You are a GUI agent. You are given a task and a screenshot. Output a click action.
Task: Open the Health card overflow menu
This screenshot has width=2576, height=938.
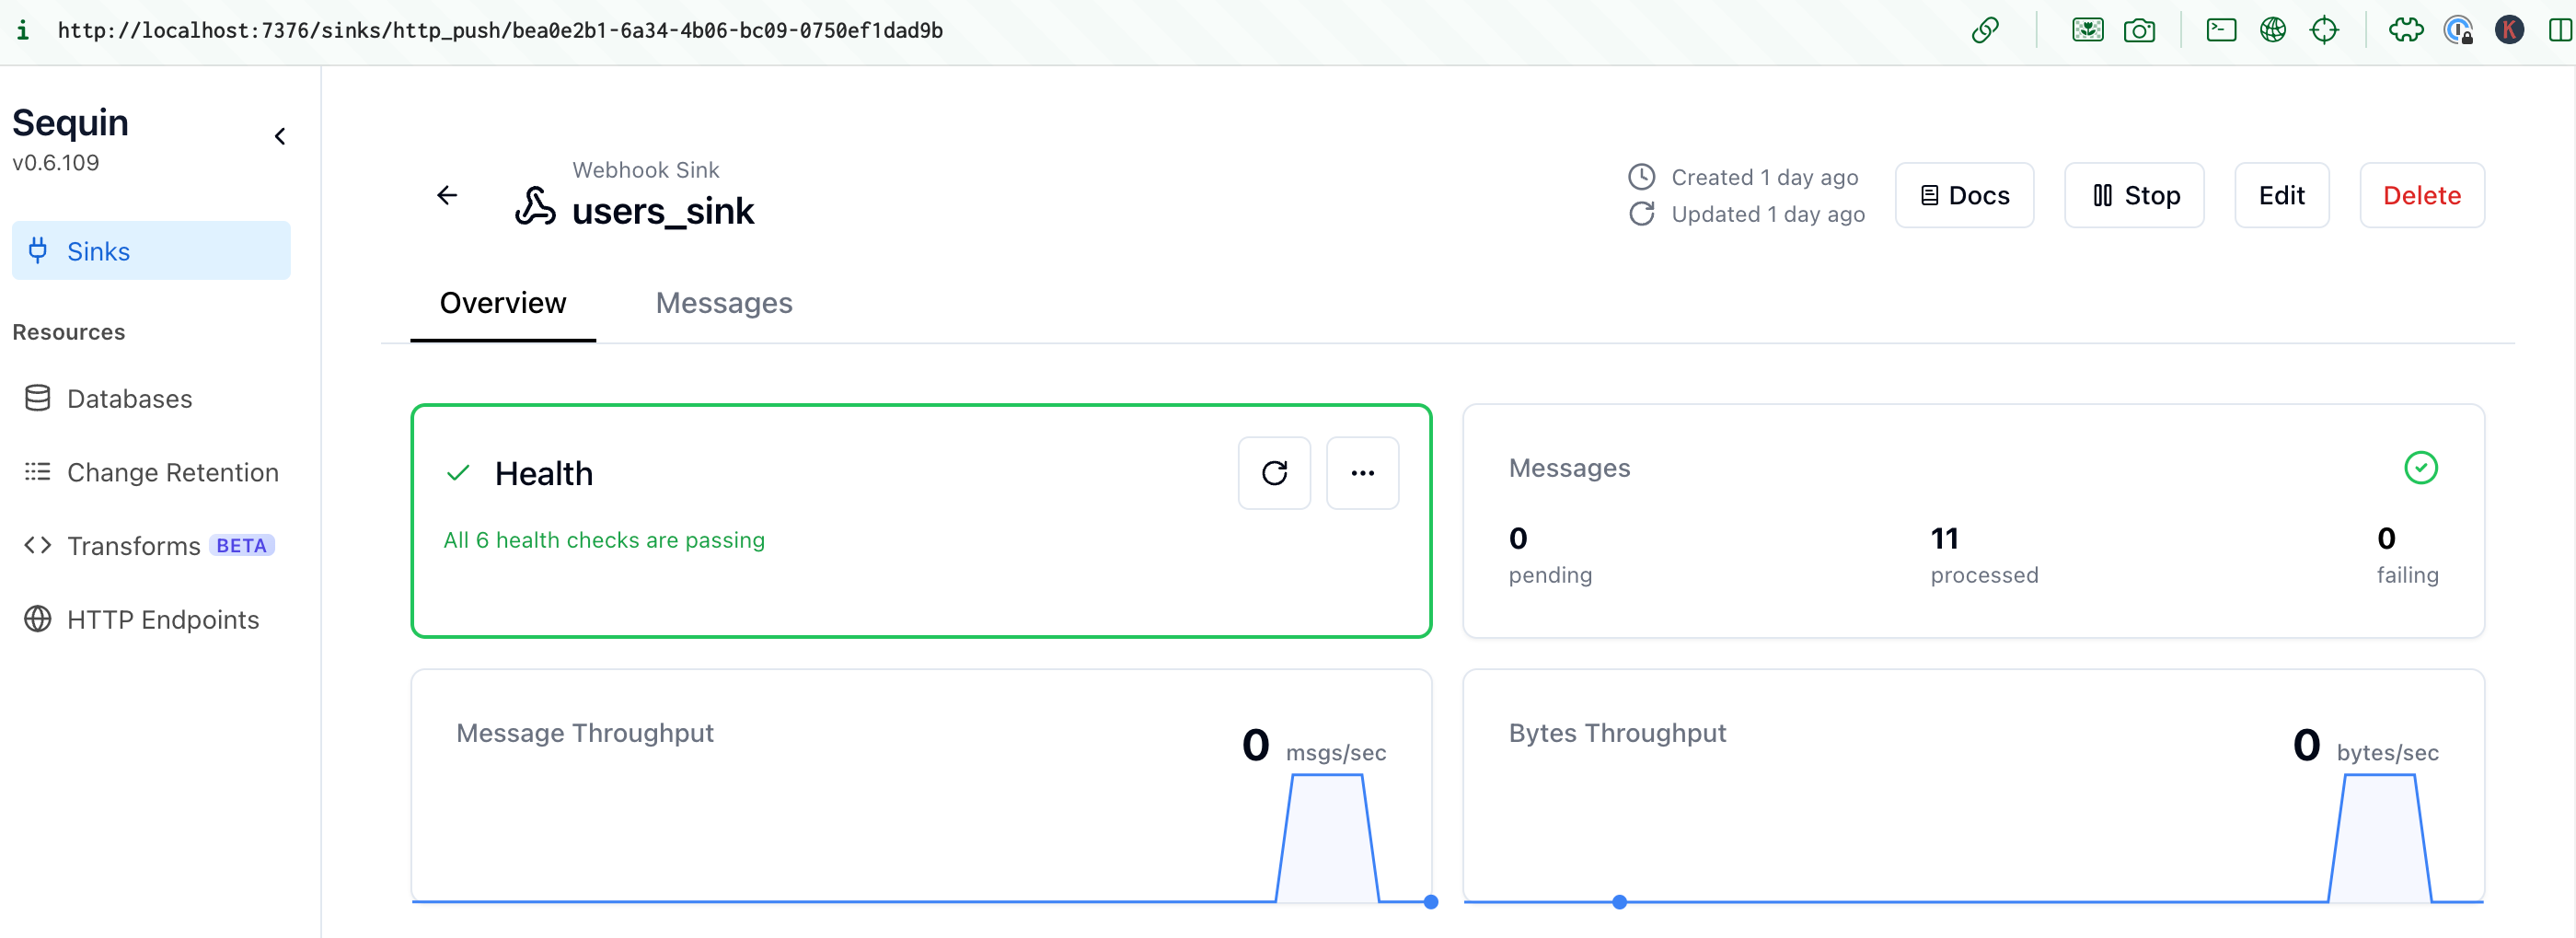[x=1363, y=472]
